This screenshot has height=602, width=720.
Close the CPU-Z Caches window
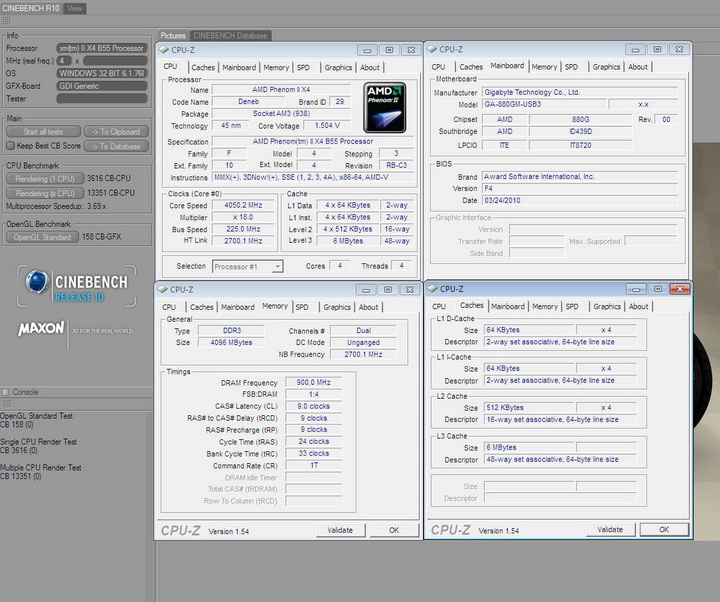click(680, 289)
